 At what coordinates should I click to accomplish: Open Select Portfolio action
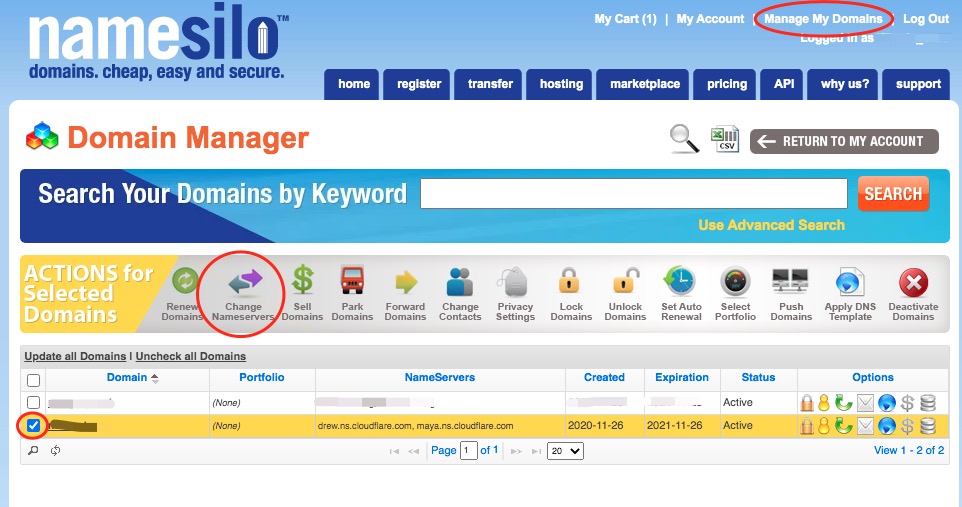(x=736, y=295)
